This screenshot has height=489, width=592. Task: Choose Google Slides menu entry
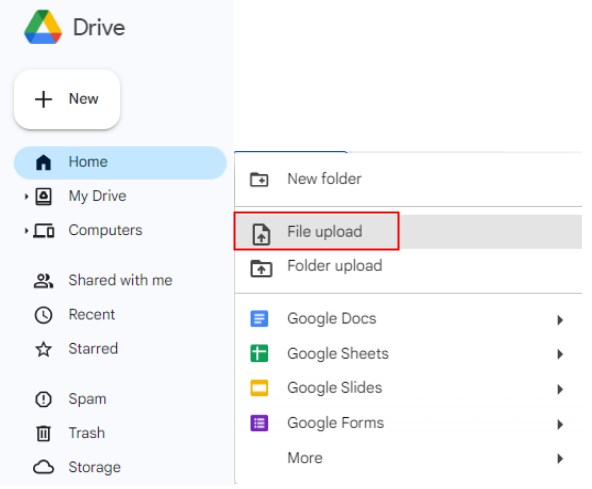tap(408, 388)
